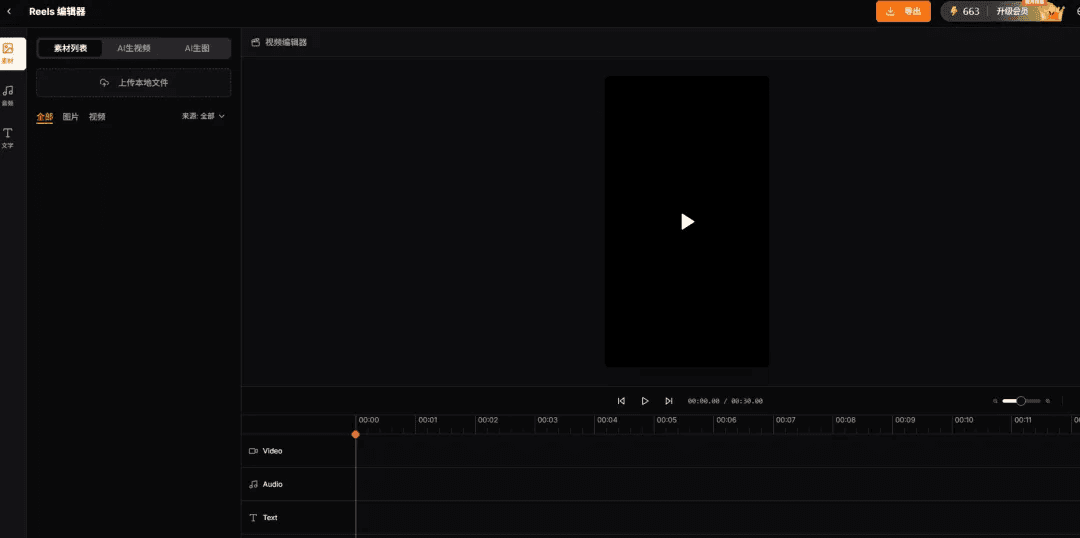
Task: Skip to start of timeline
Action: 621,401
